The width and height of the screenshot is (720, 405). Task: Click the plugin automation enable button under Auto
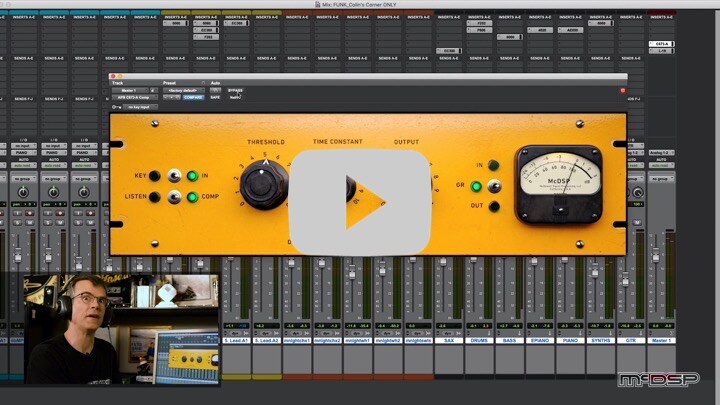pos(215,90)
